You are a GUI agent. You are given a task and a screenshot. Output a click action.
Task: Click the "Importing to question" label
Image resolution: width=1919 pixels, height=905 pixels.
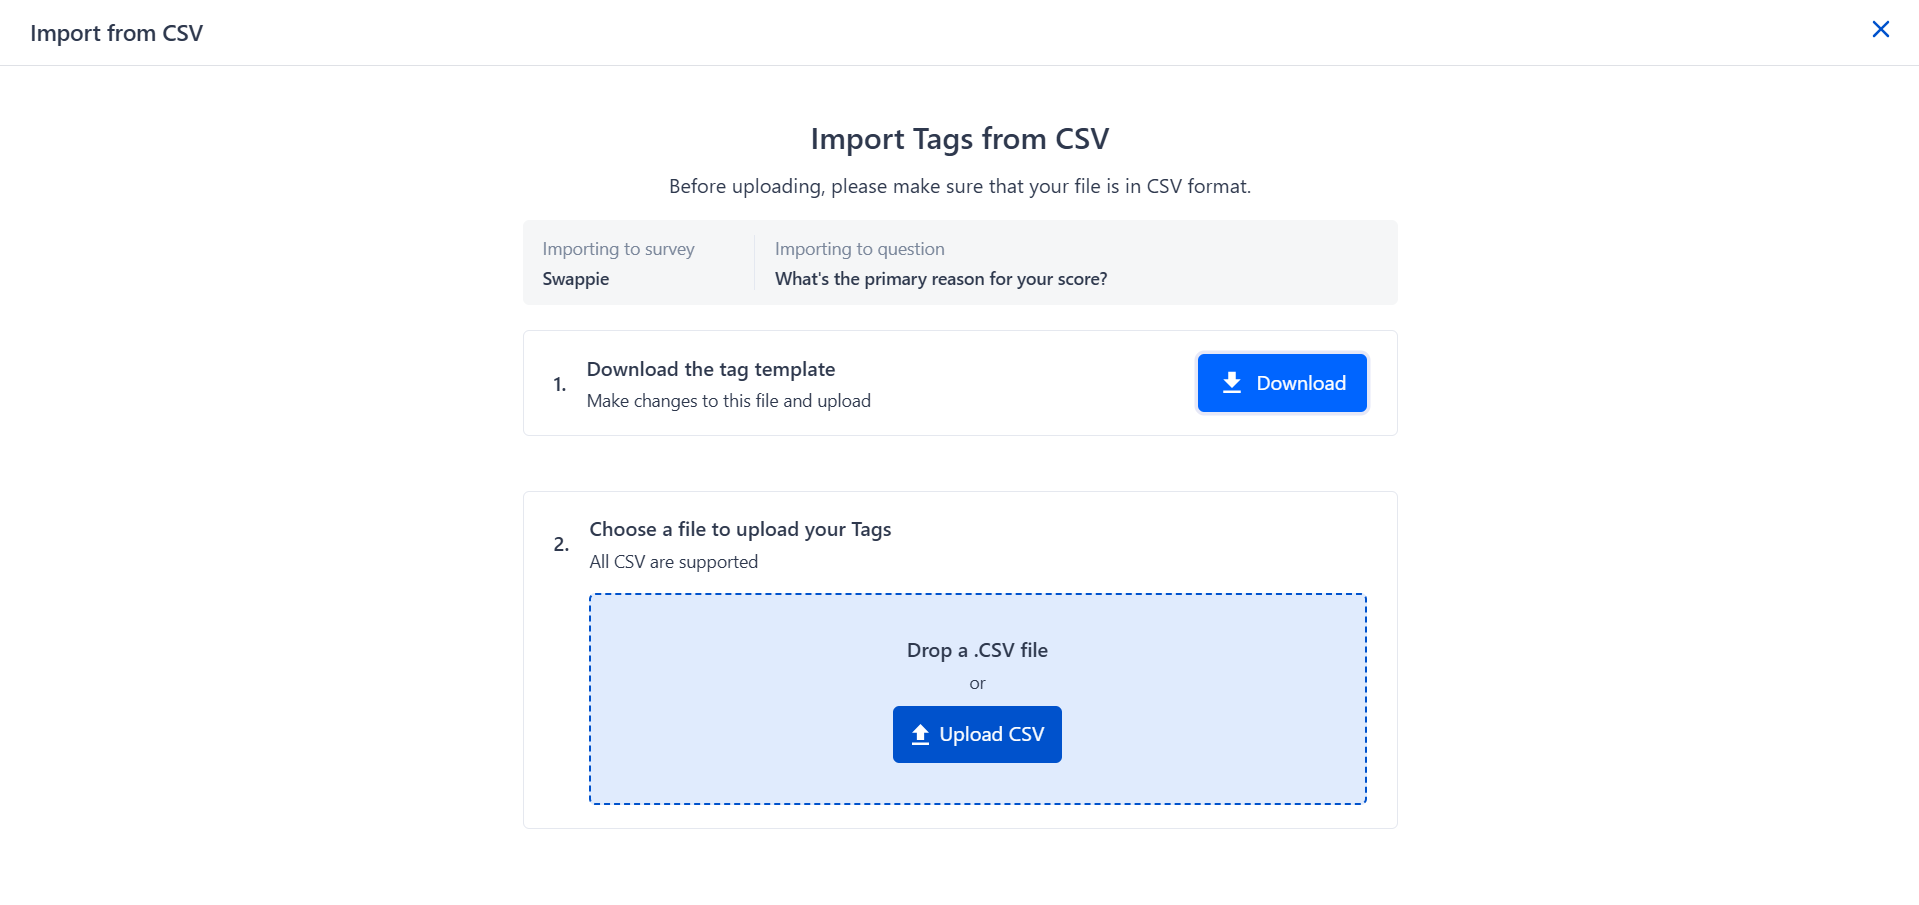pos(859,249)
